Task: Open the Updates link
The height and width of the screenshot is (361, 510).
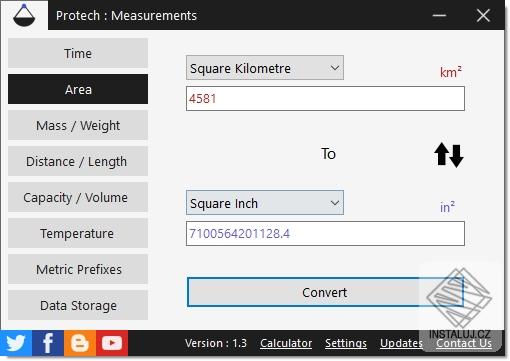Action: click(x=401, y=343)
